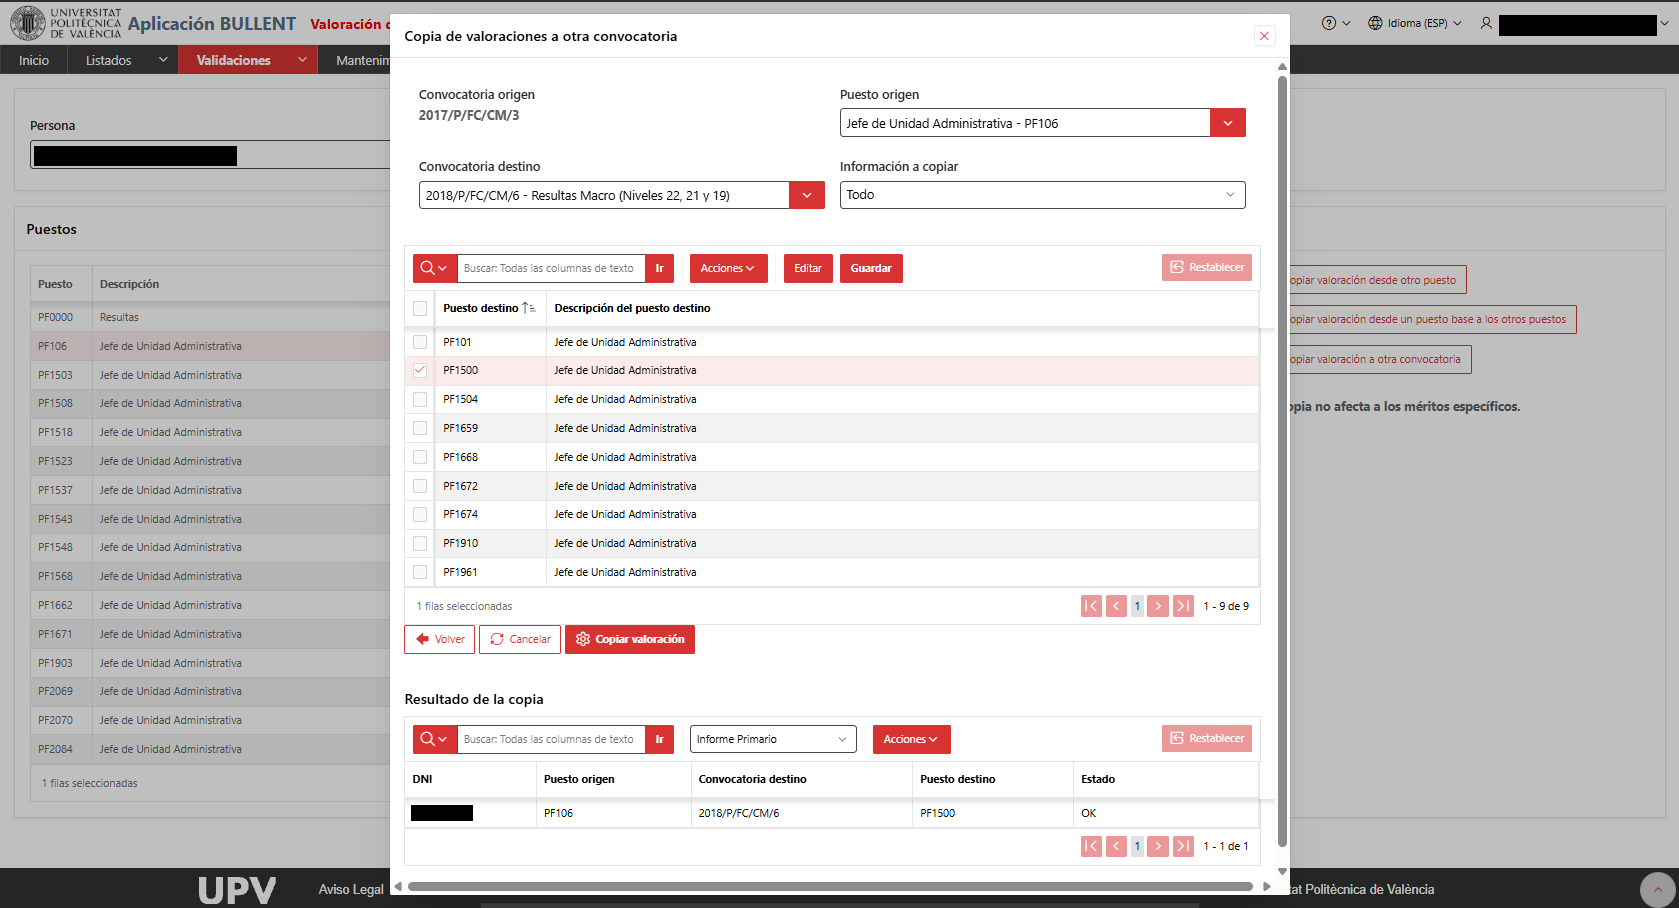Click the Idioma globe icon
Screen dimensions: 1679x908
point(1375,23)
